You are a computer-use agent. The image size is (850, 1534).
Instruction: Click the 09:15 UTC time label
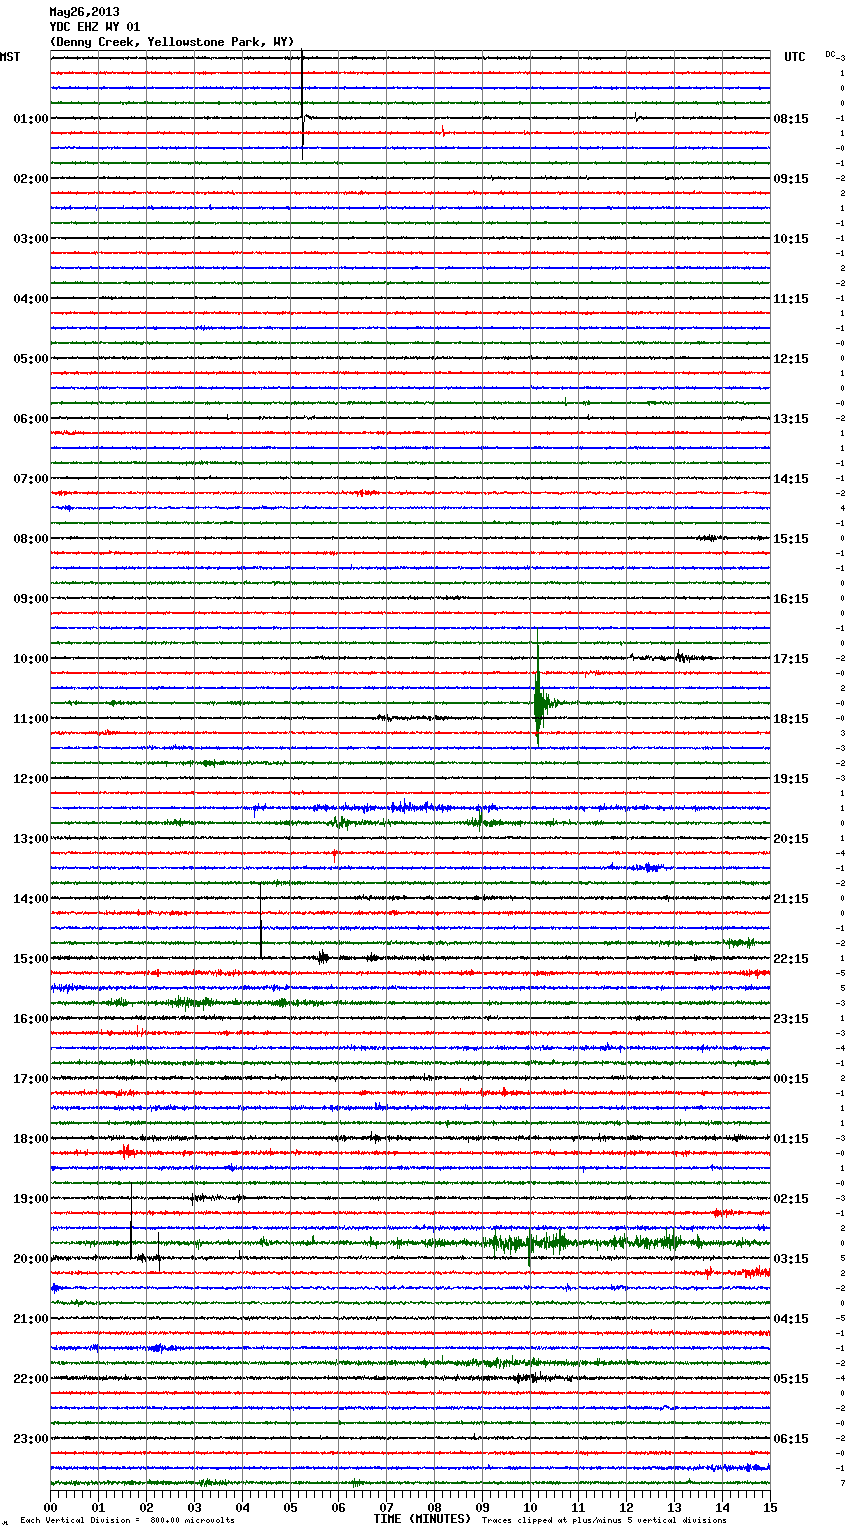[x=791, y=179]
